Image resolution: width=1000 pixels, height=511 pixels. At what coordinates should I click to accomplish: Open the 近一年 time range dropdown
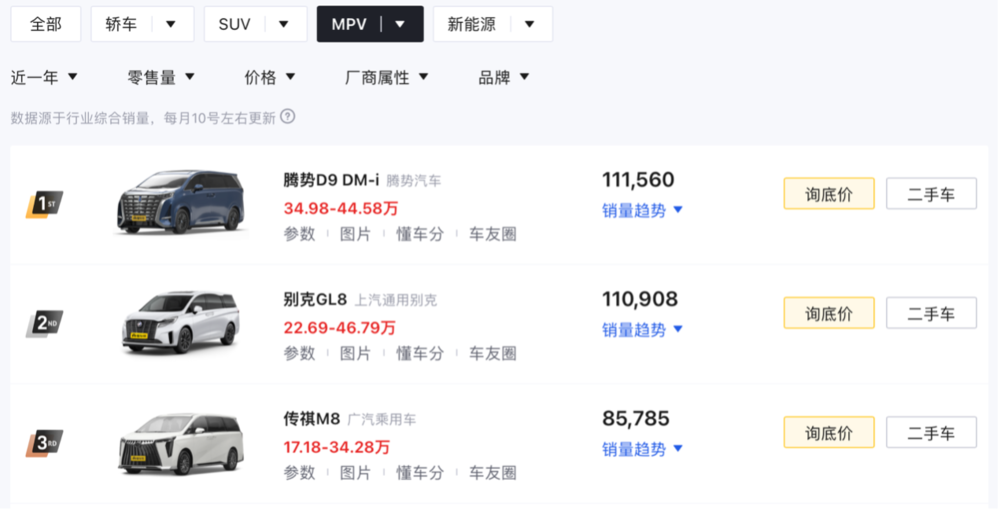click(44, 77)
